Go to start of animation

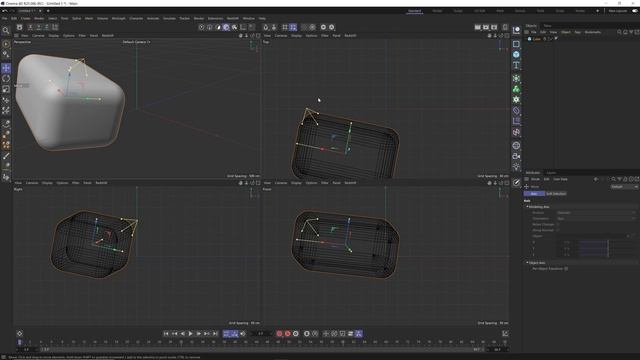(x=166, y=333)
